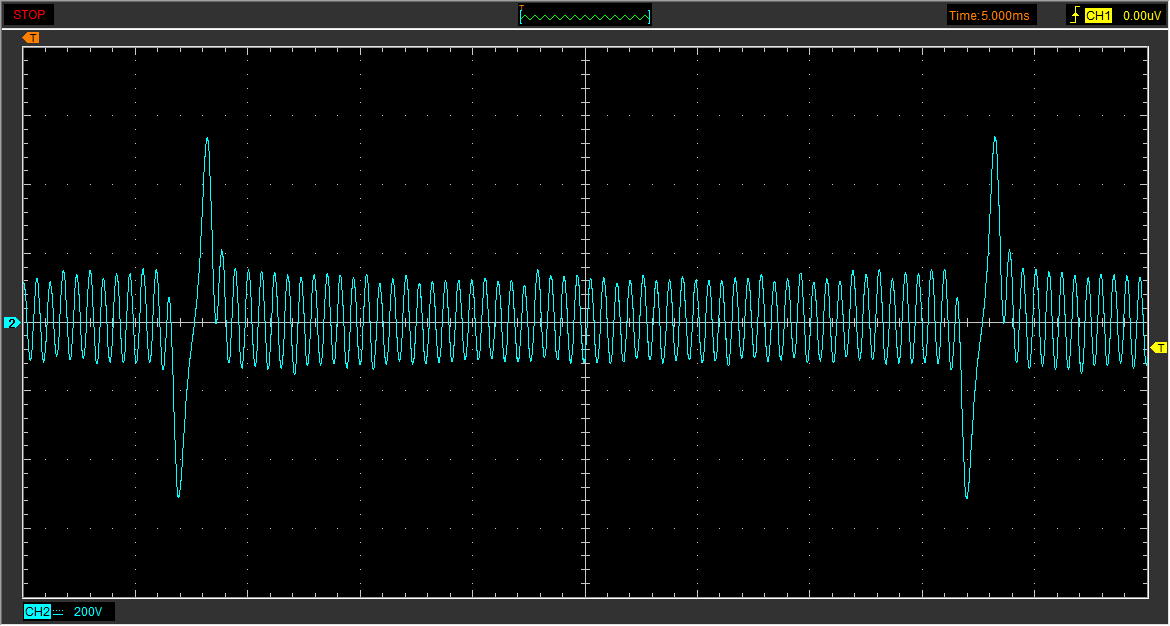Click the orange T trigger position marker
1170x626 pixels.
31,37
